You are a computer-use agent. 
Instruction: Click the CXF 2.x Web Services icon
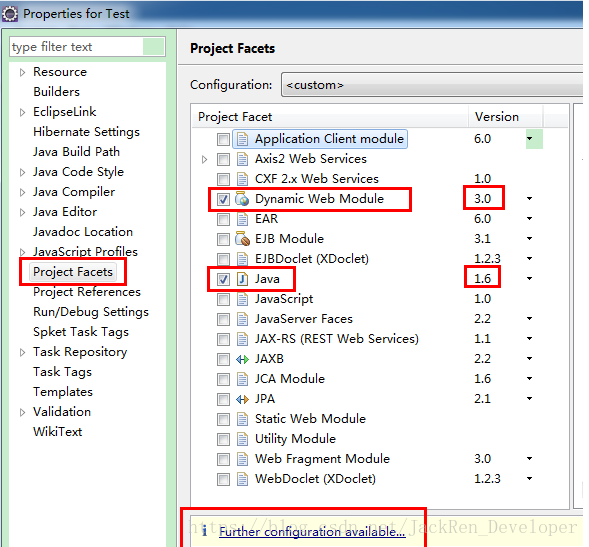click(x=242, y=179)
